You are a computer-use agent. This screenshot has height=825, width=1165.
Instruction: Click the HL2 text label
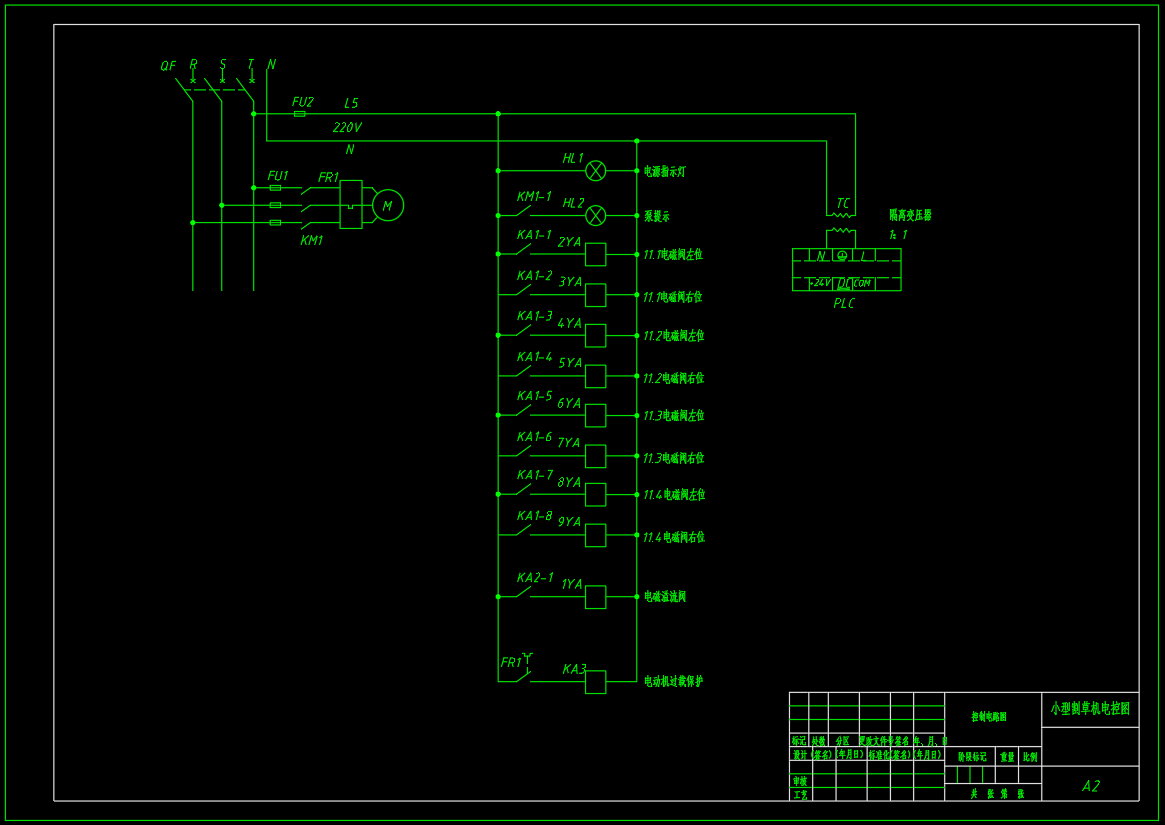coord(573,203)
